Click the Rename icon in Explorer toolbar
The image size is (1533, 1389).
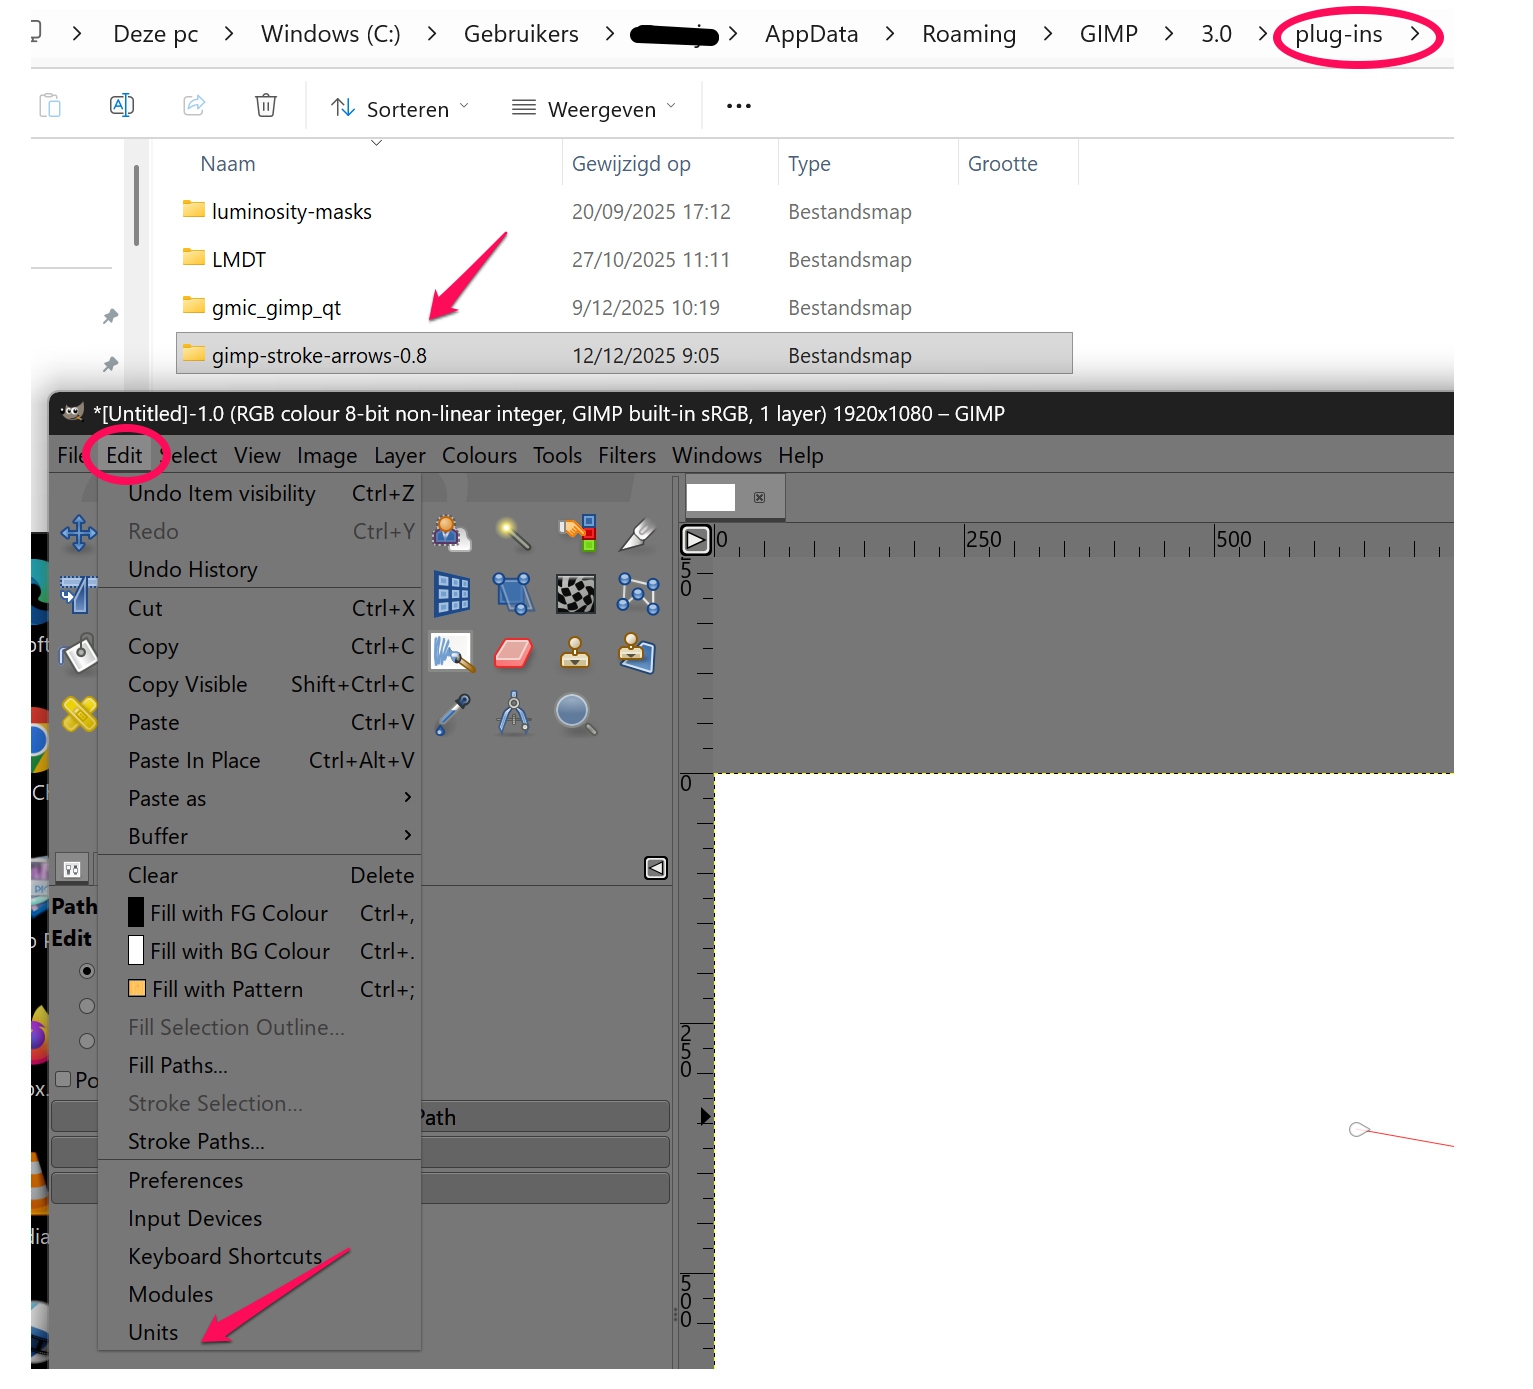[122, 105]
